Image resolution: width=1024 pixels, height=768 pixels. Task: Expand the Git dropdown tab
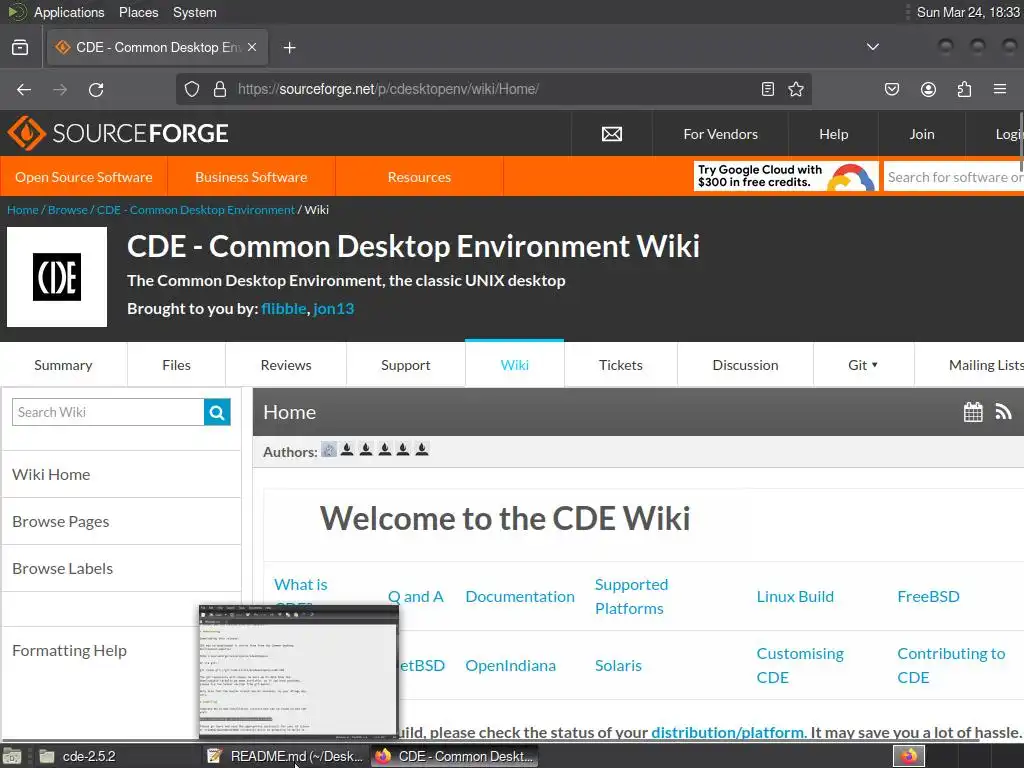coord(863,365)
